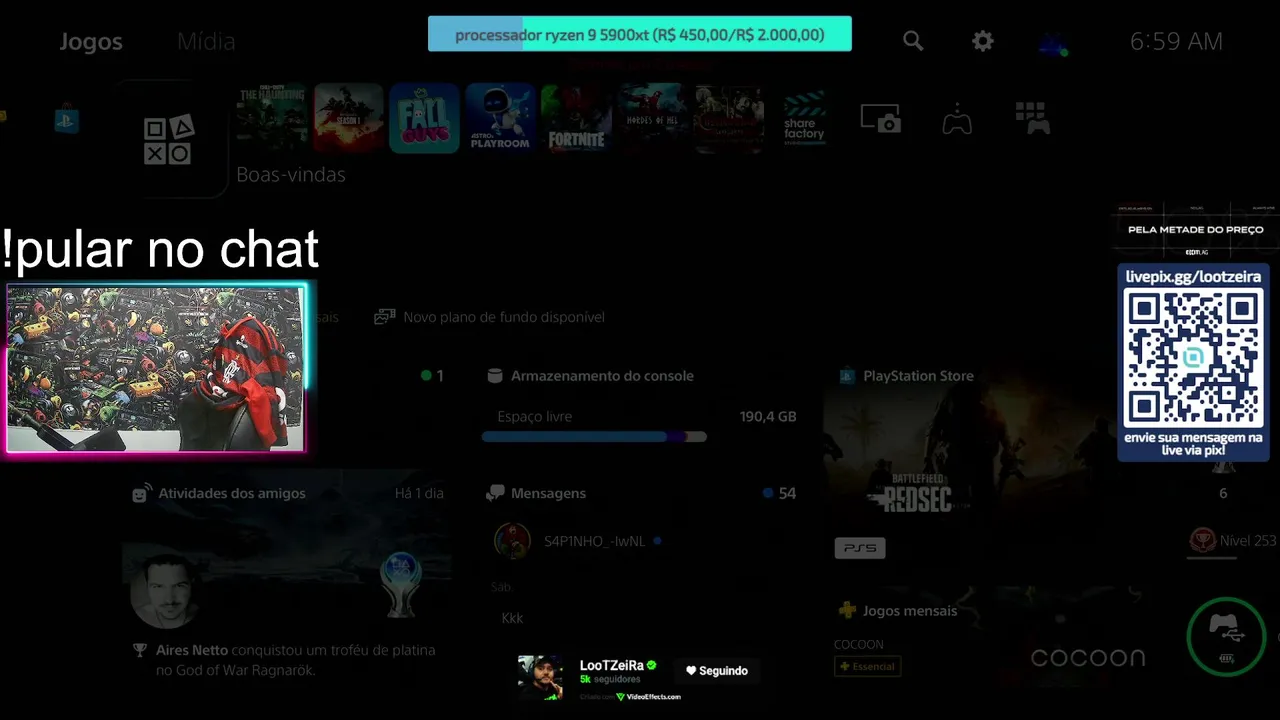This screenshot has height=720, width=1280.
Task: Open the Season 1 game tile
Action: point(348,118)
